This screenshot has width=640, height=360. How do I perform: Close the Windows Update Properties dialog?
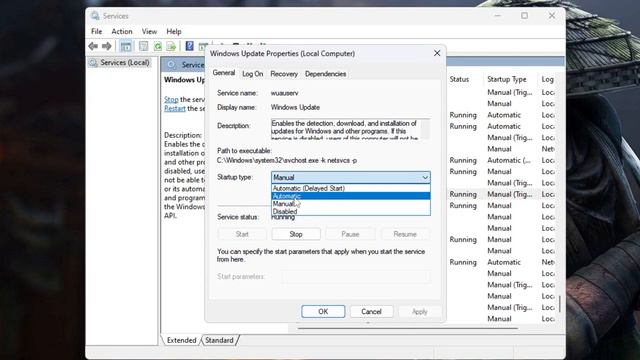coord(437,53)
